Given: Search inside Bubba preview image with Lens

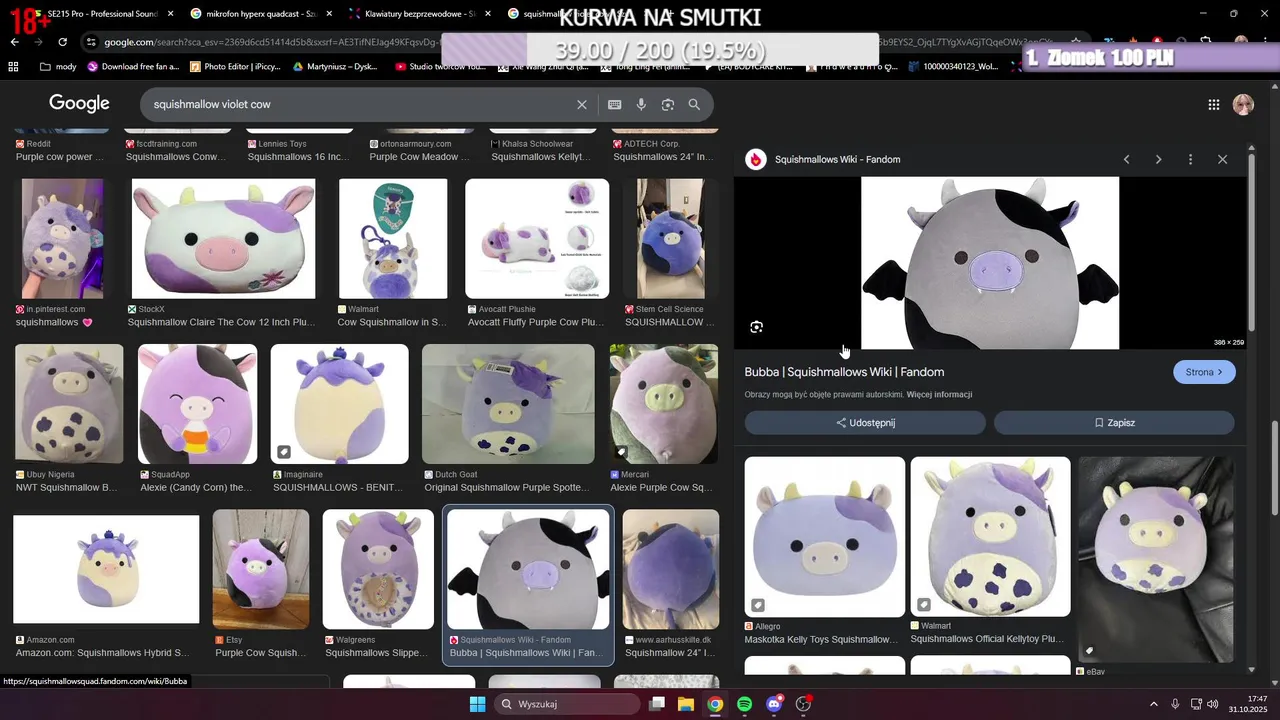Looking at the screenshot, I should 757,327.
